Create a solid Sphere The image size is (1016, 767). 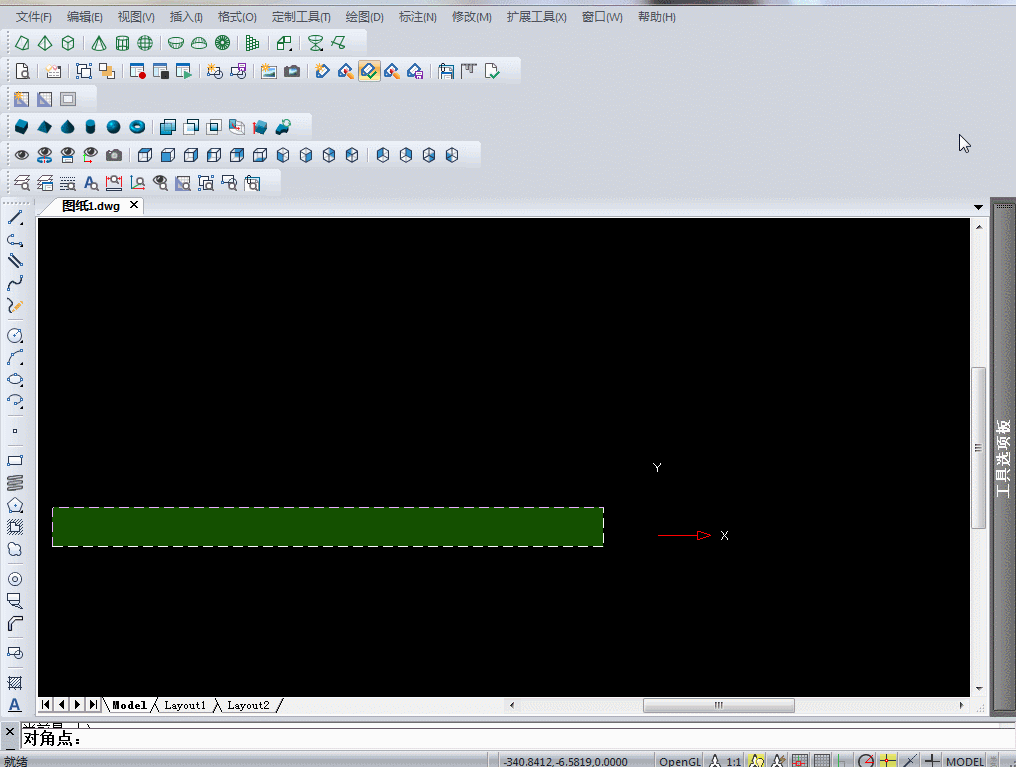point(113,127)
